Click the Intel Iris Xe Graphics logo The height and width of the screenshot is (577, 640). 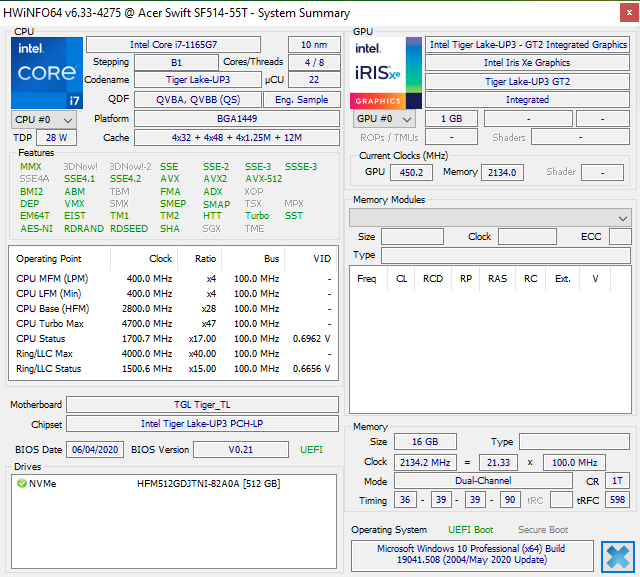pos(385,73)
